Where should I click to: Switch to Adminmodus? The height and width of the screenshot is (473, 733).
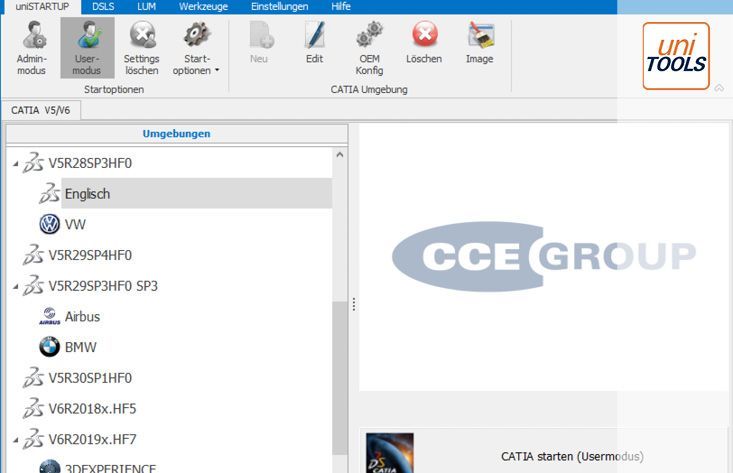[32, 48]
